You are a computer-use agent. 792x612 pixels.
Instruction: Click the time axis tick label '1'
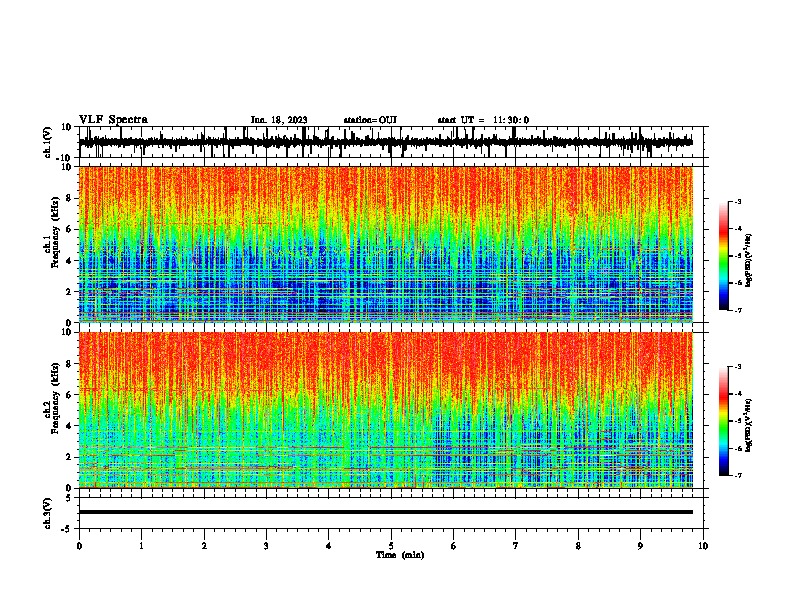[141, 546]
